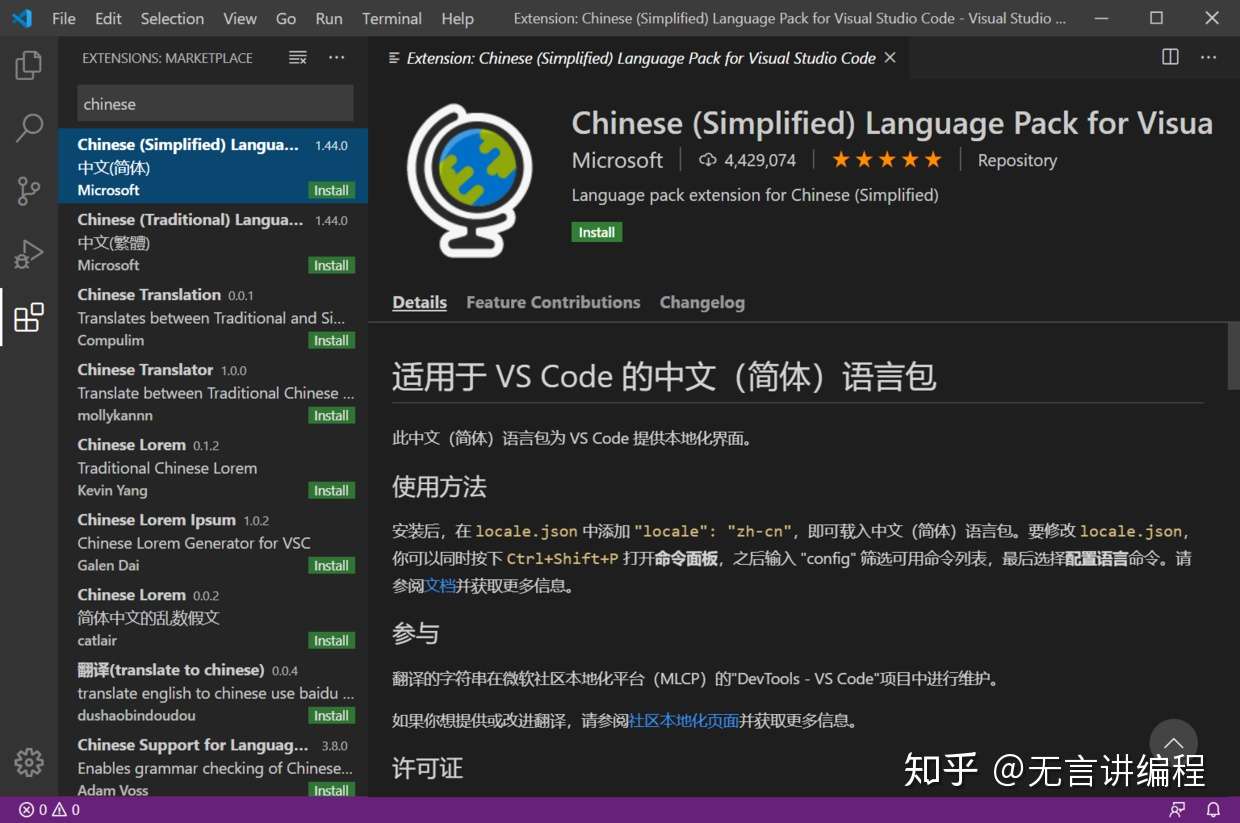This screenshot has height=823, width=1240.
Task: Open the Extensions panel More Actions ellipsis
Action: click(x=337, y=58)
